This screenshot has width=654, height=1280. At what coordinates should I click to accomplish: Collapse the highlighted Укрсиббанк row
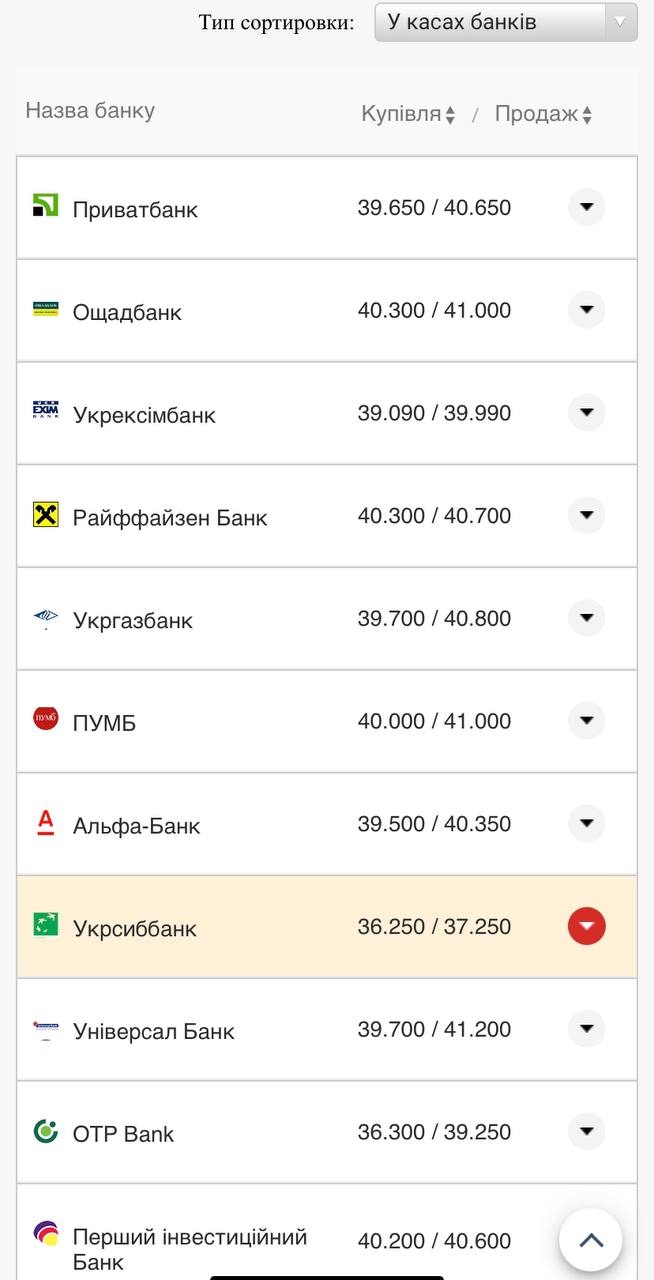pyautogui.click(x=587, y=926)
